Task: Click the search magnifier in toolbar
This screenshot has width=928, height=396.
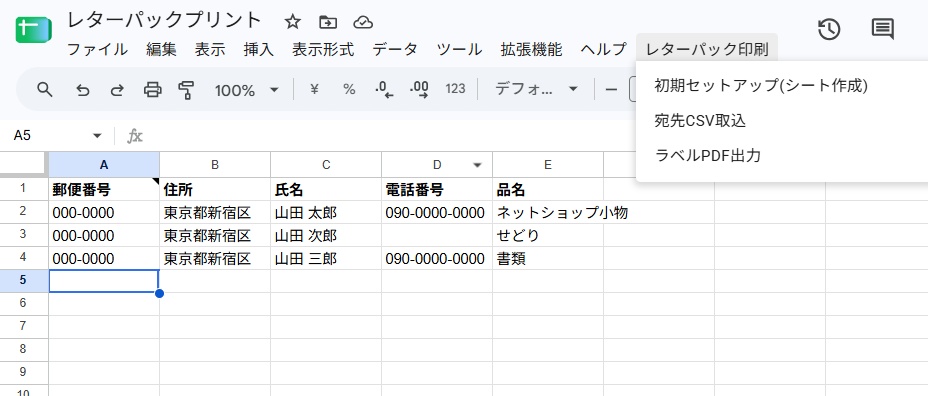Action: (45, 89)
